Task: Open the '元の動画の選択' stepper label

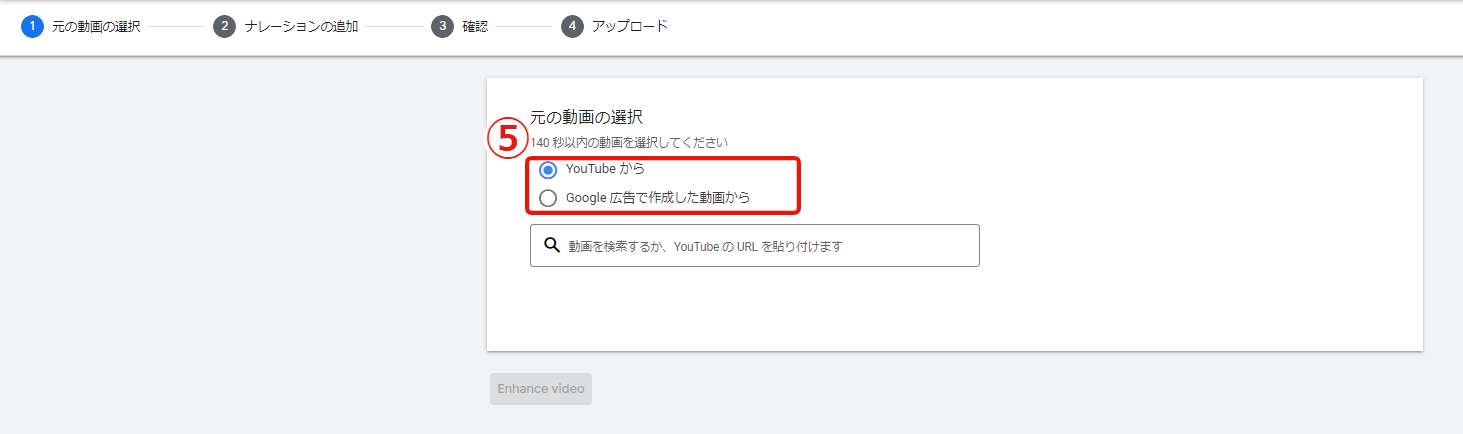Action: 96,27
